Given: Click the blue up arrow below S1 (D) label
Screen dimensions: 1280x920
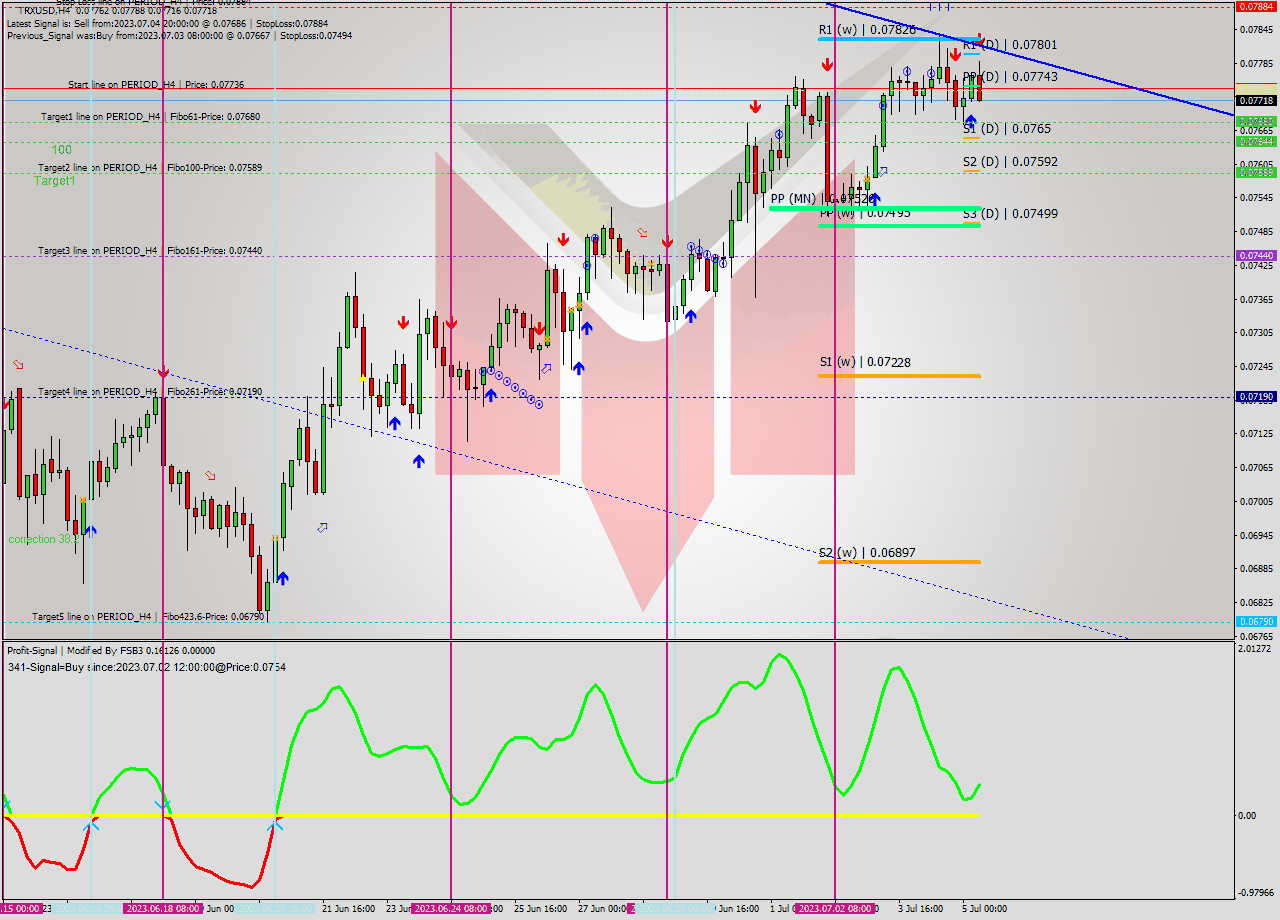Looking at the screenshot, I should coord(970,120).
